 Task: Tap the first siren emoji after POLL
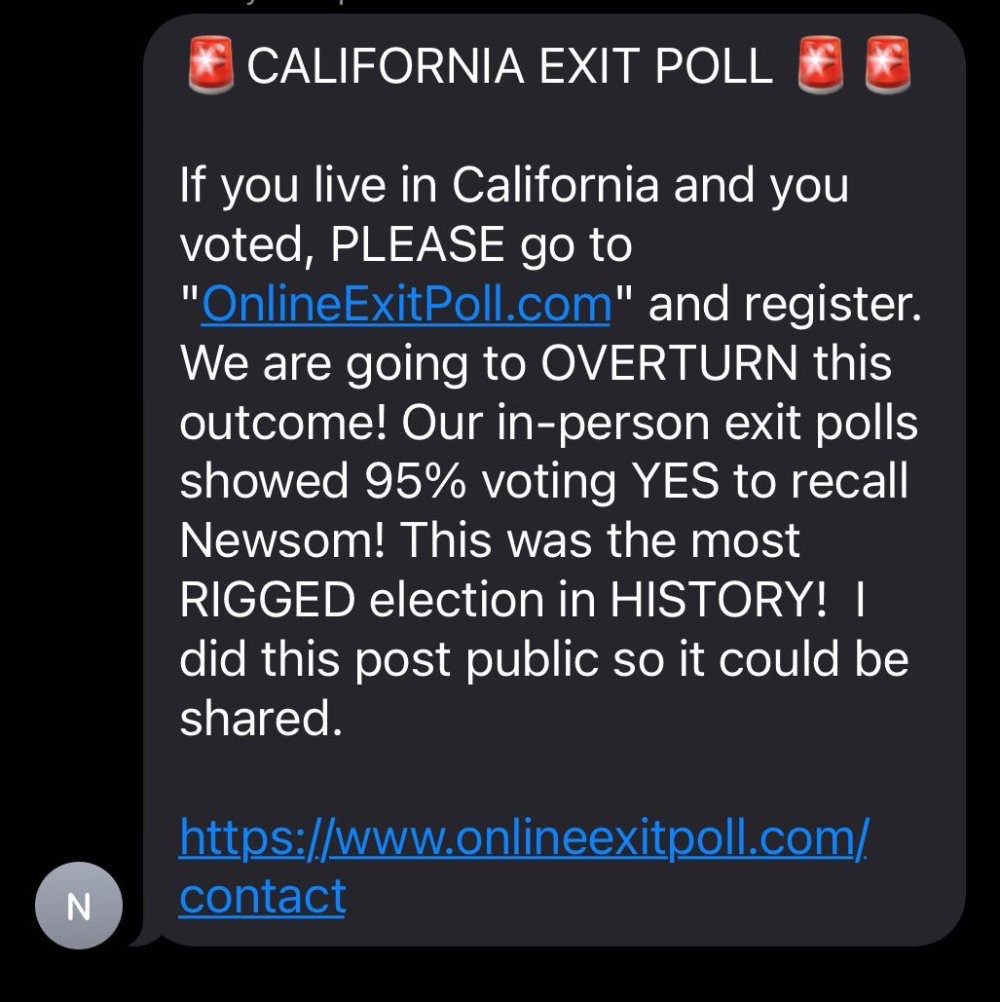(x=819, y=66)
